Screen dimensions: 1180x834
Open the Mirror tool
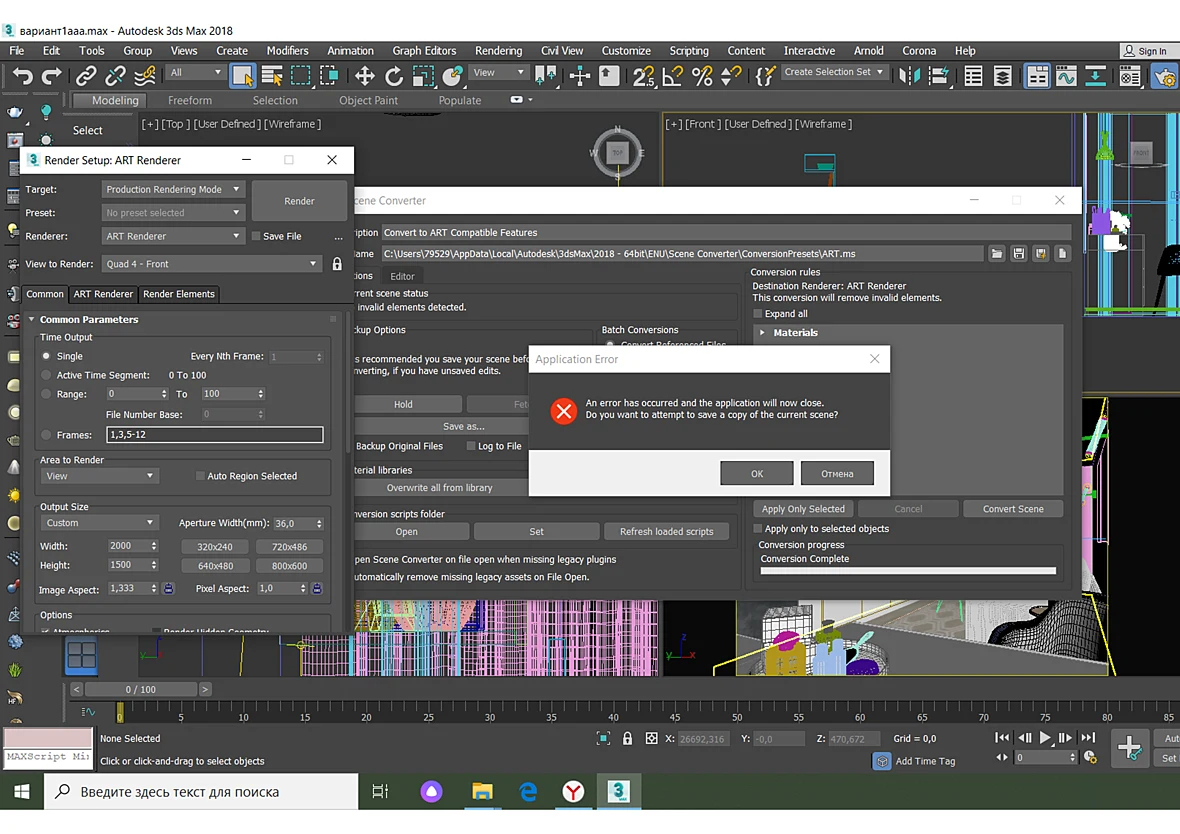[x=910, y=76]
